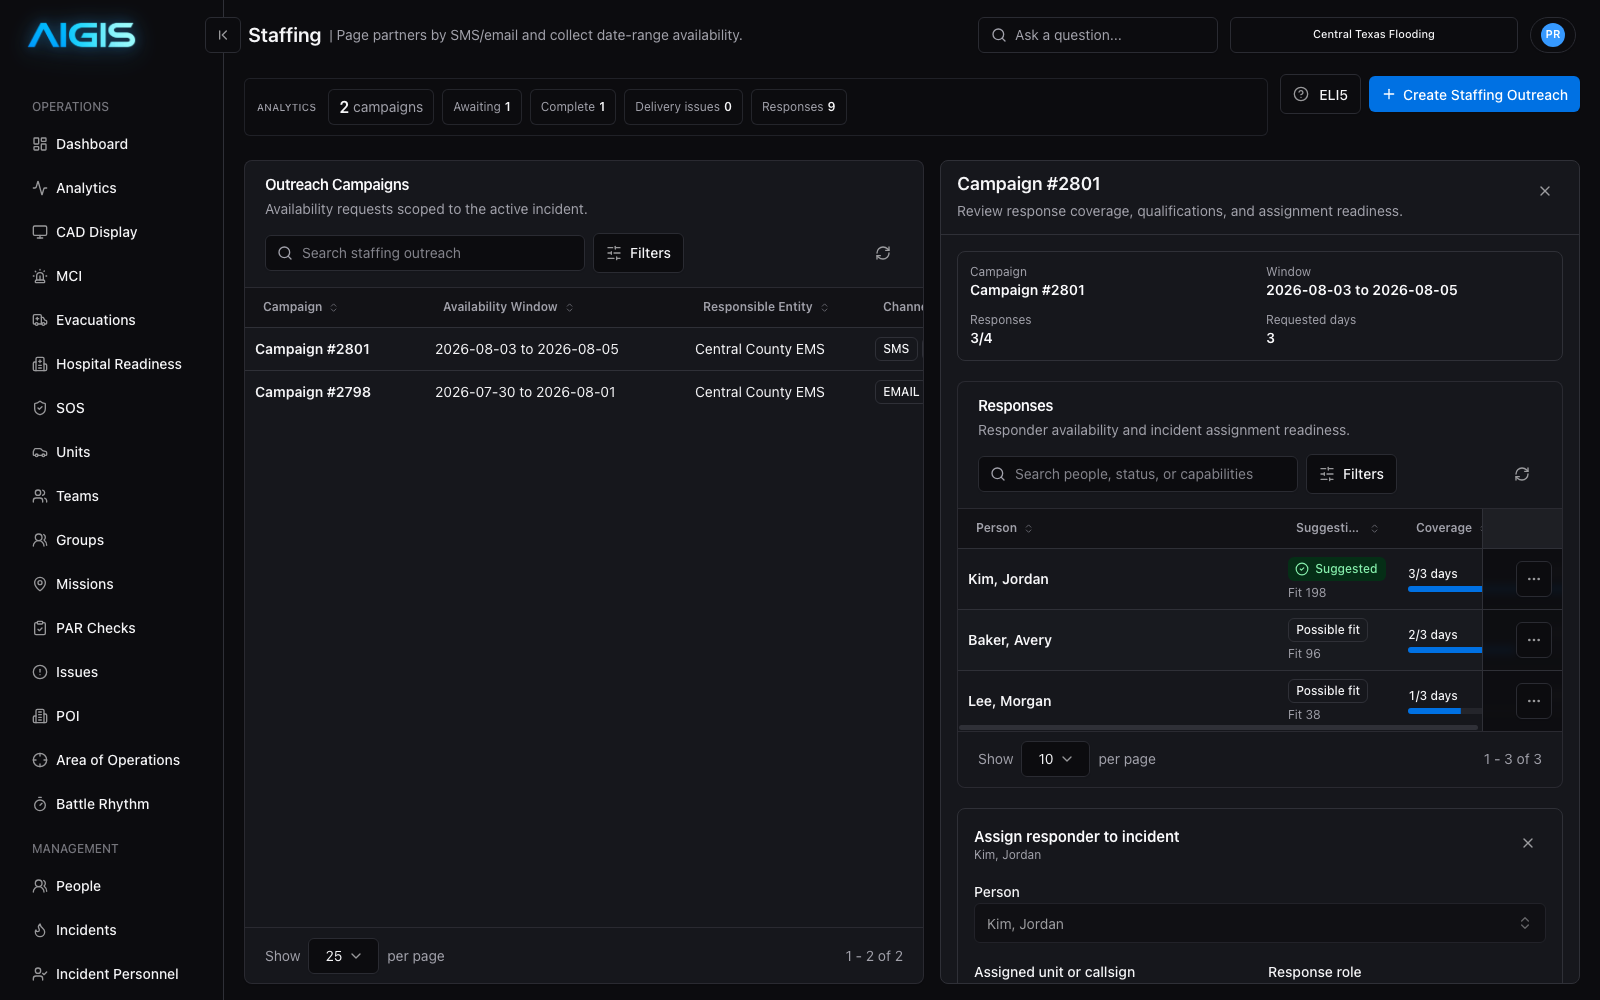1600x1000 pixels.
Task: Filter by Complete 1 chip
Action: click(x=573, y=107)
